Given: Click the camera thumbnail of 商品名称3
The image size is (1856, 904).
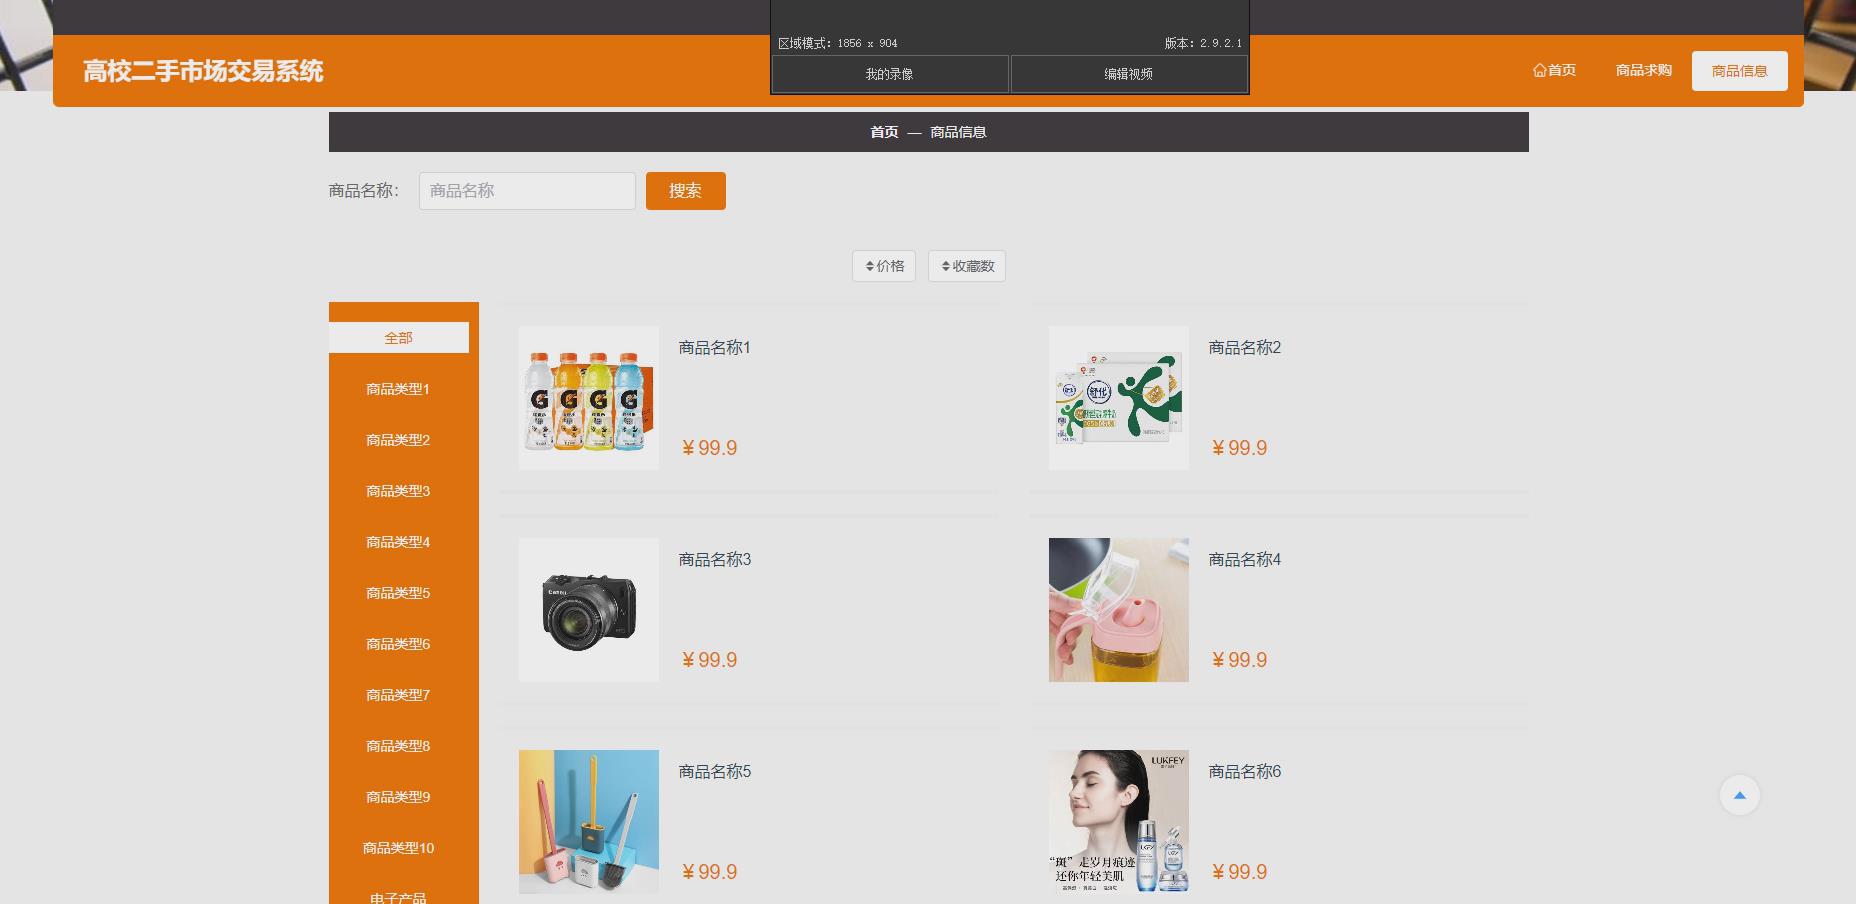Looking at the screenshot, I should [x=588, y=609].
